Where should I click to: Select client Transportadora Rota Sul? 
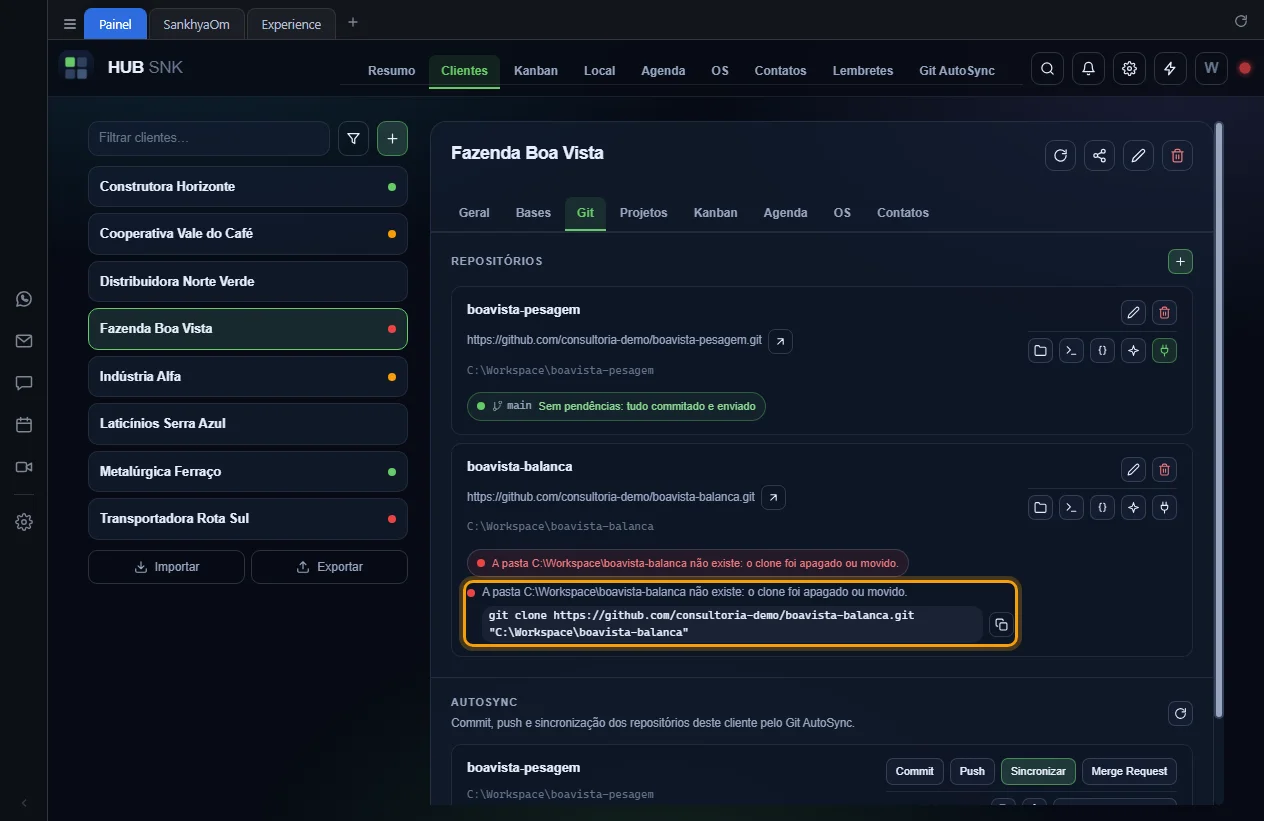tap(248, 519)
